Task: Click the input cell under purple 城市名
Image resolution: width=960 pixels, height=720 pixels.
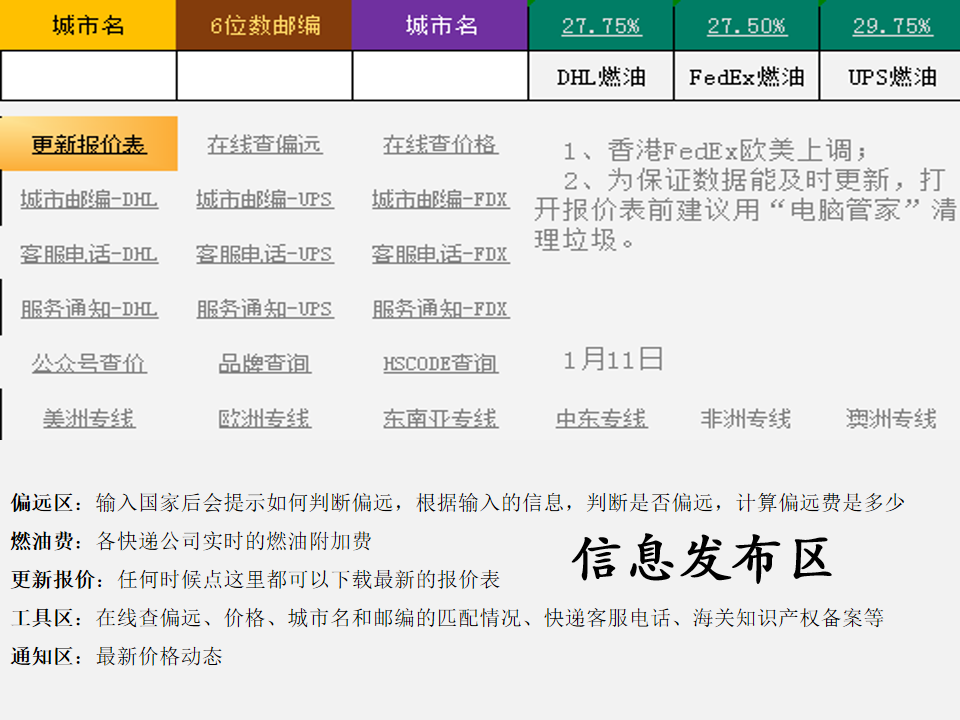Action: [x=440, y=76]
